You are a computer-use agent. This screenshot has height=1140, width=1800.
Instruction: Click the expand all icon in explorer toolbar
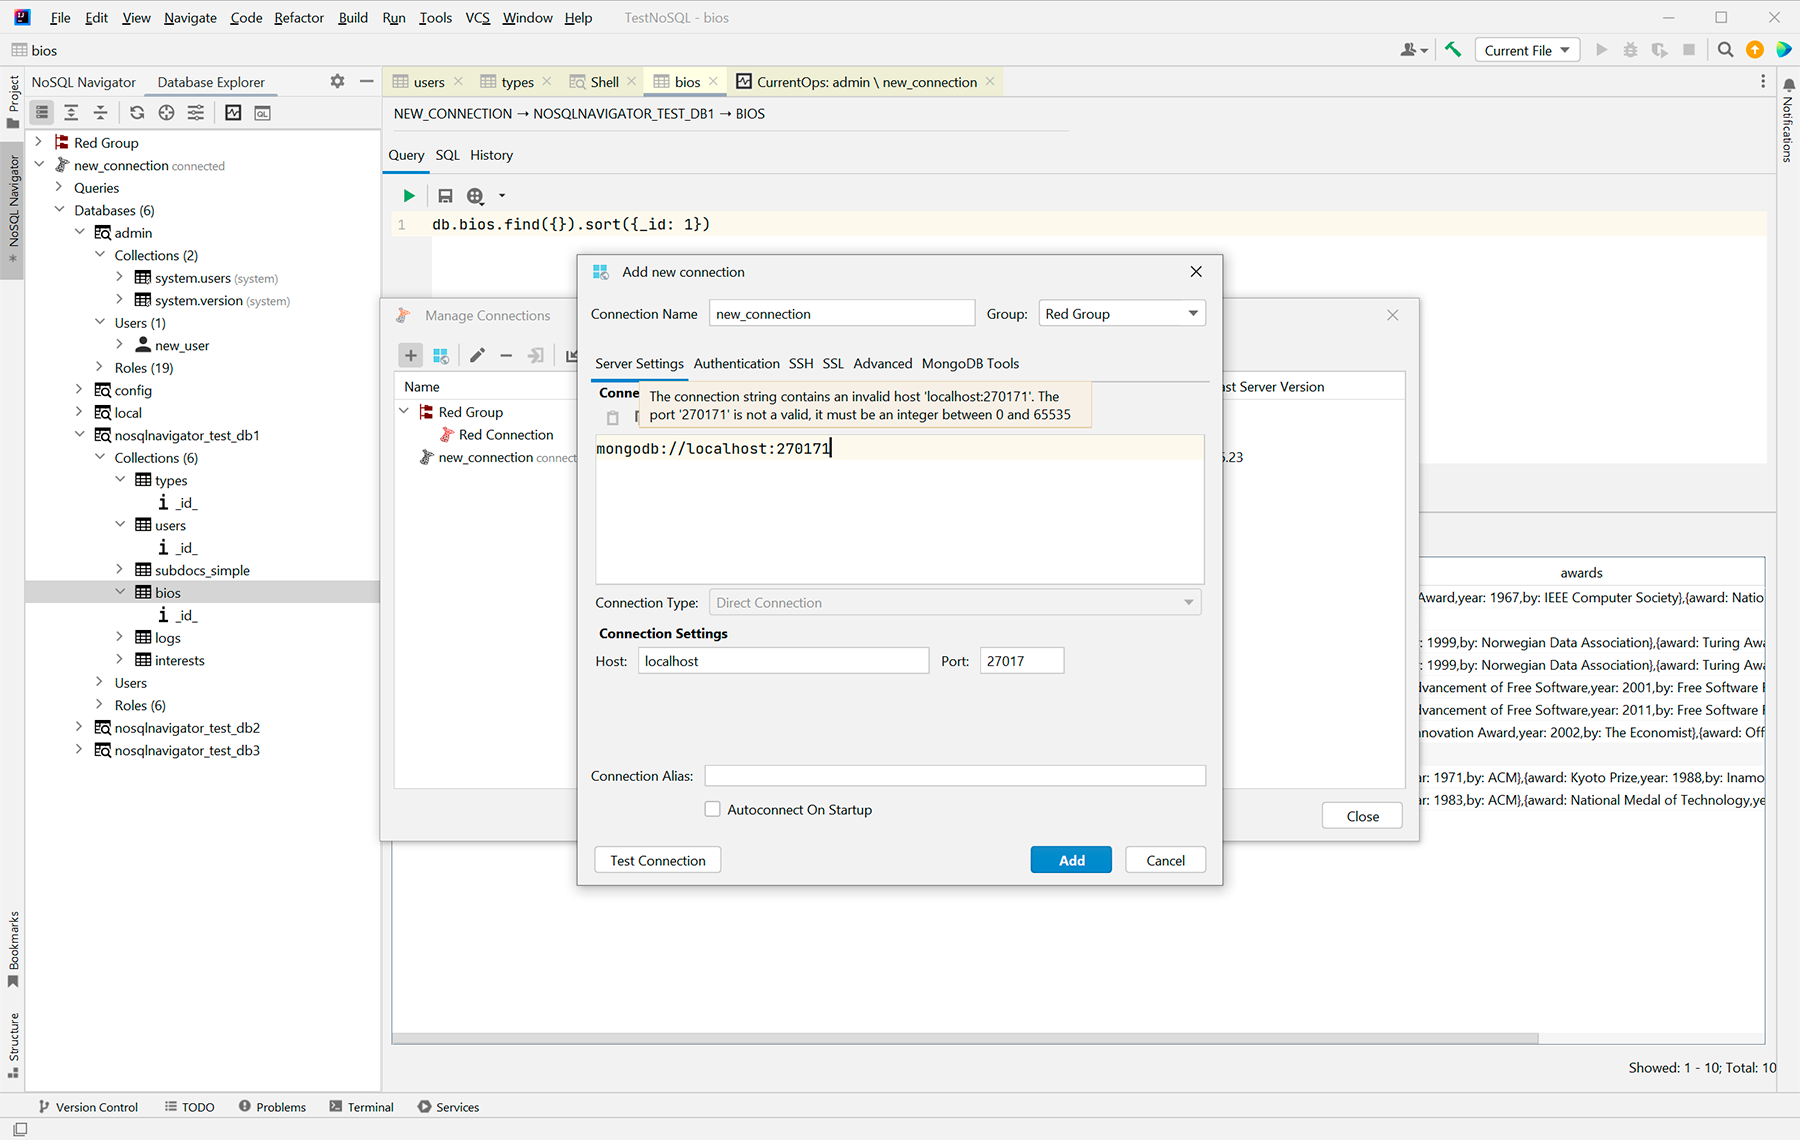pyautogui.click(x=71, y=113)
